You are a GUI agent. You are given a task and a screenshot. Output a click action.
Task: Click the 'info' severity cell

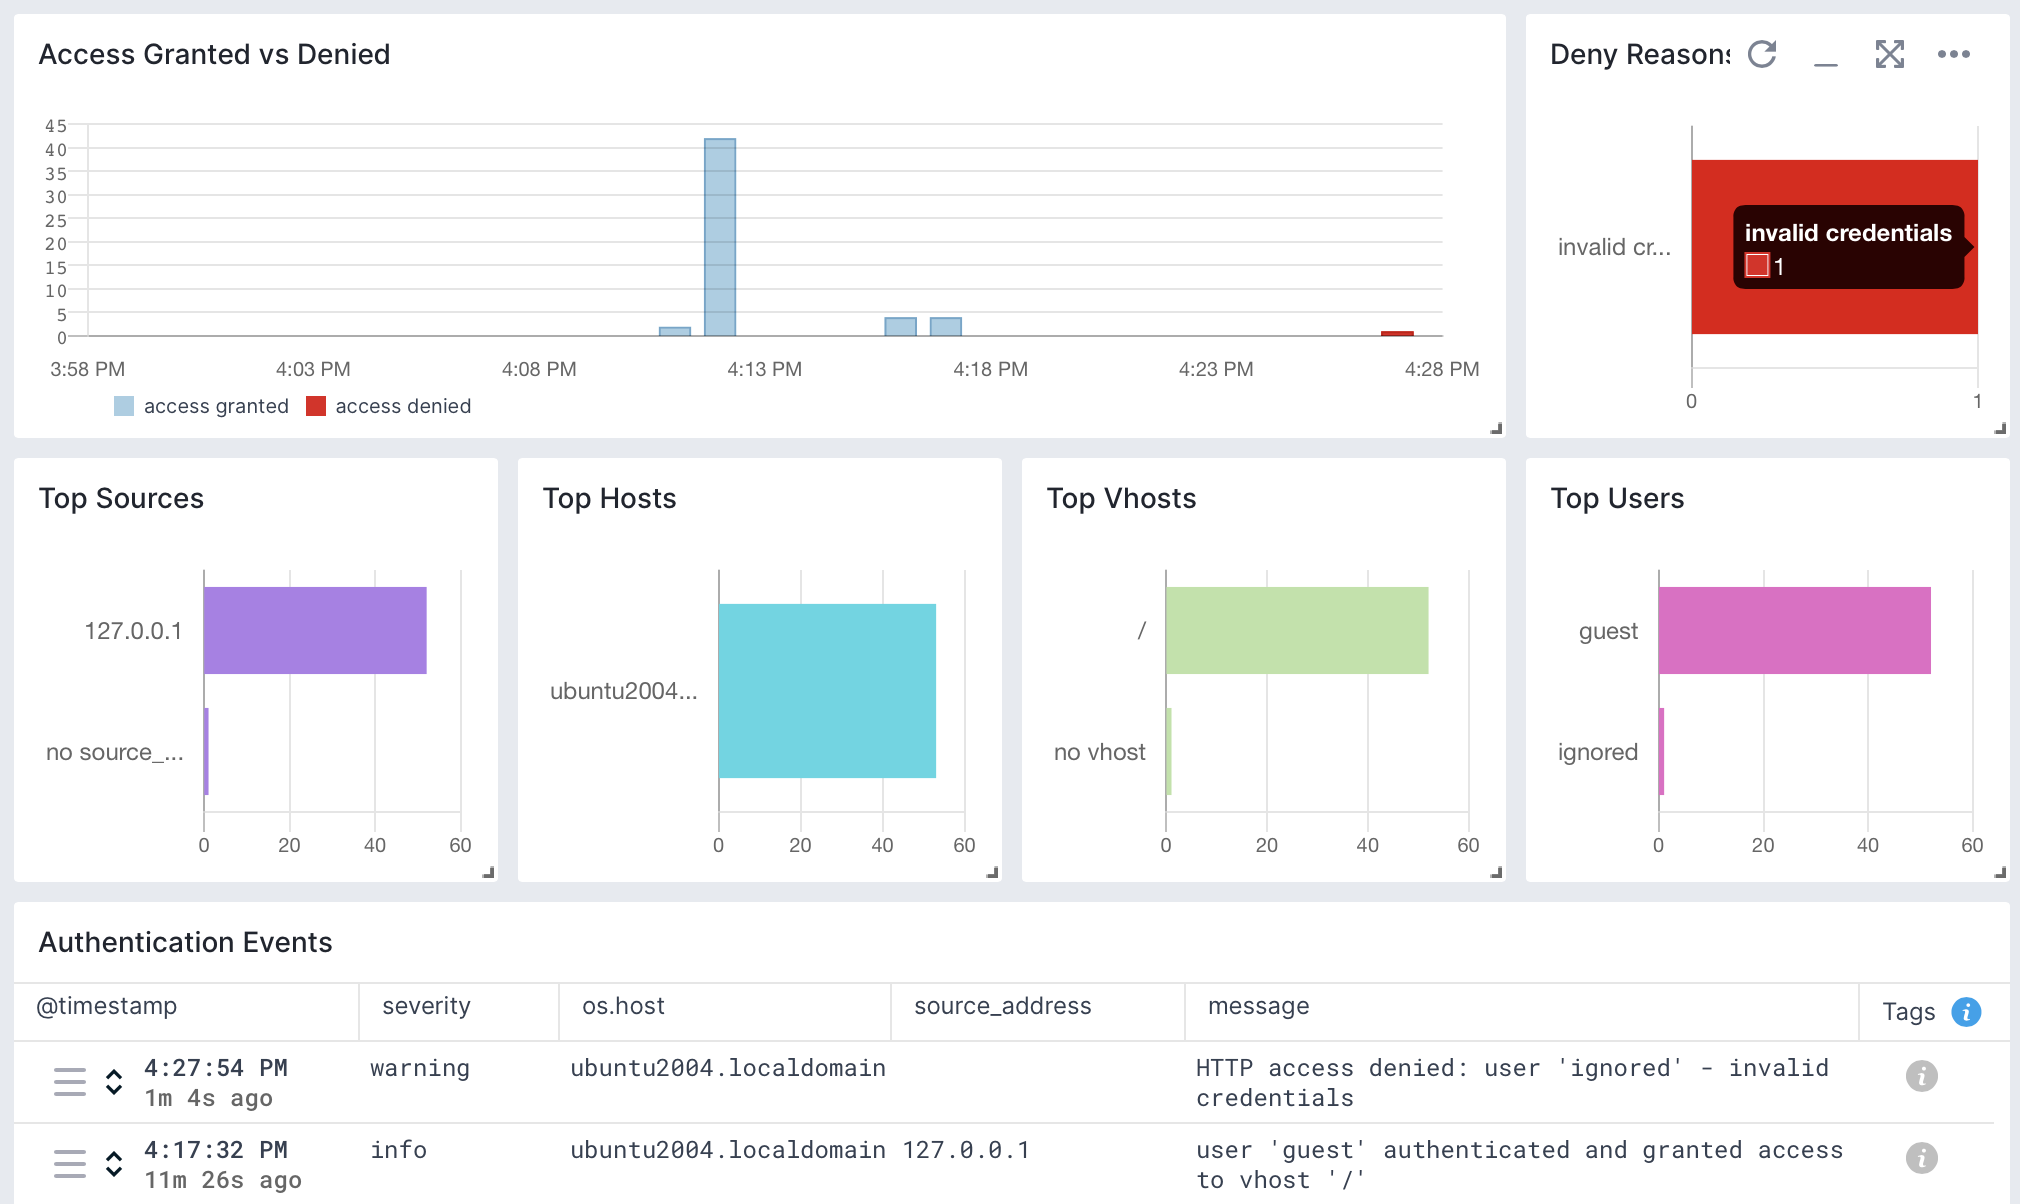pos(398,1150)
